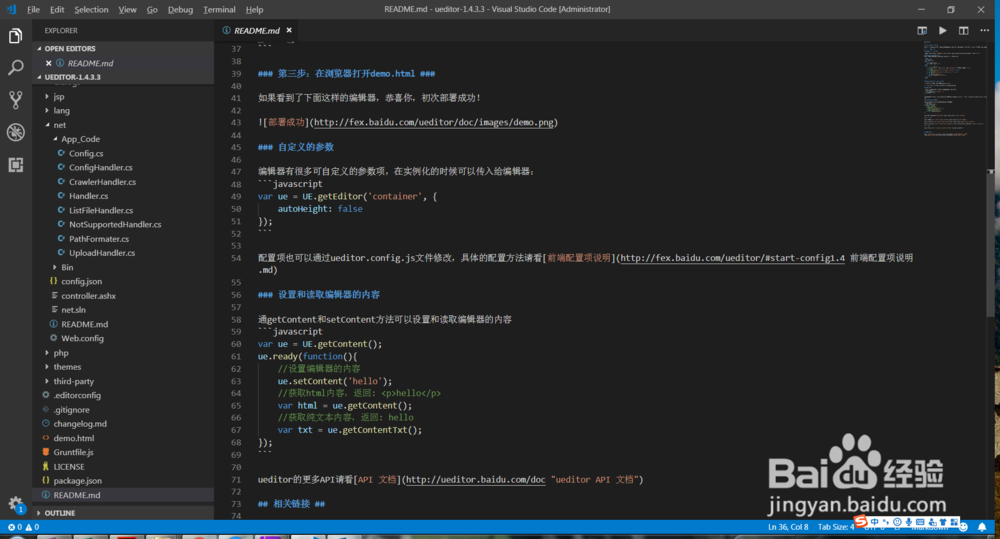Open the Search view in activity bar

(x=15, y=68)
